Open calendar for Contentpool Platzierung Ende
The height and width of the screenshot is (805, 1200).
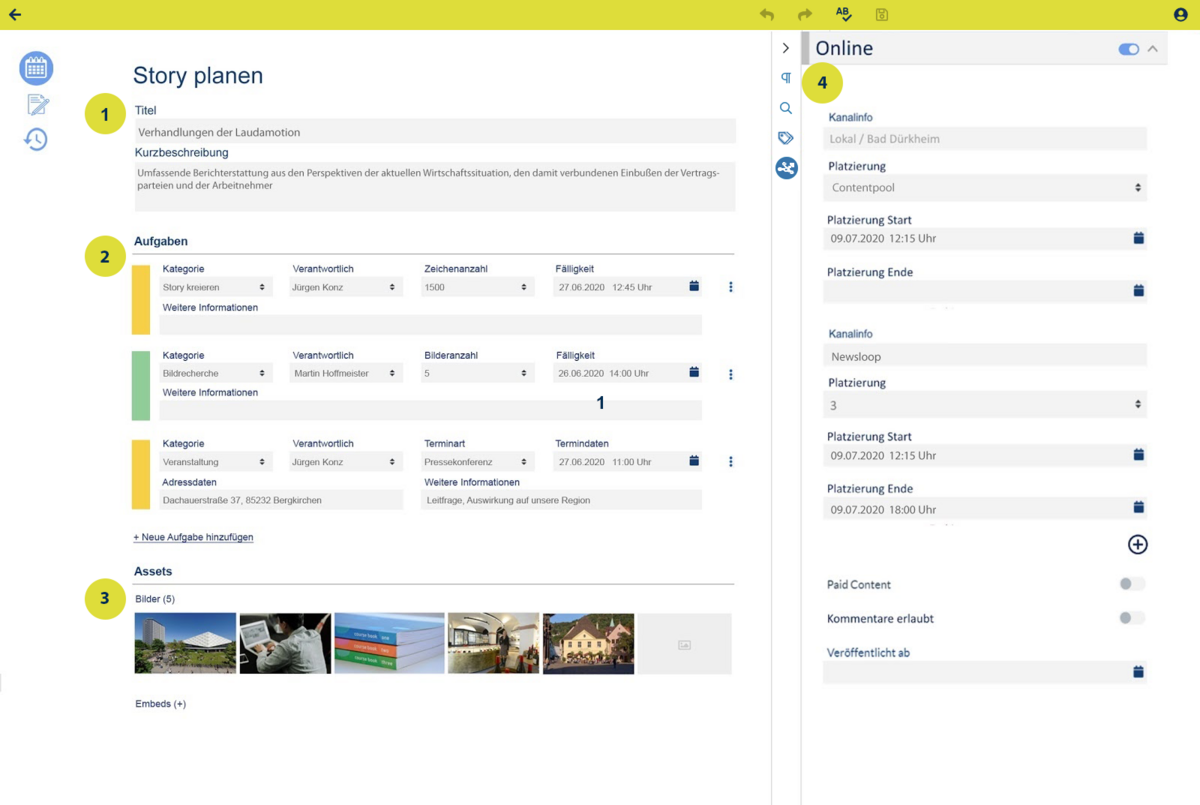click(x=1138, y=291)
